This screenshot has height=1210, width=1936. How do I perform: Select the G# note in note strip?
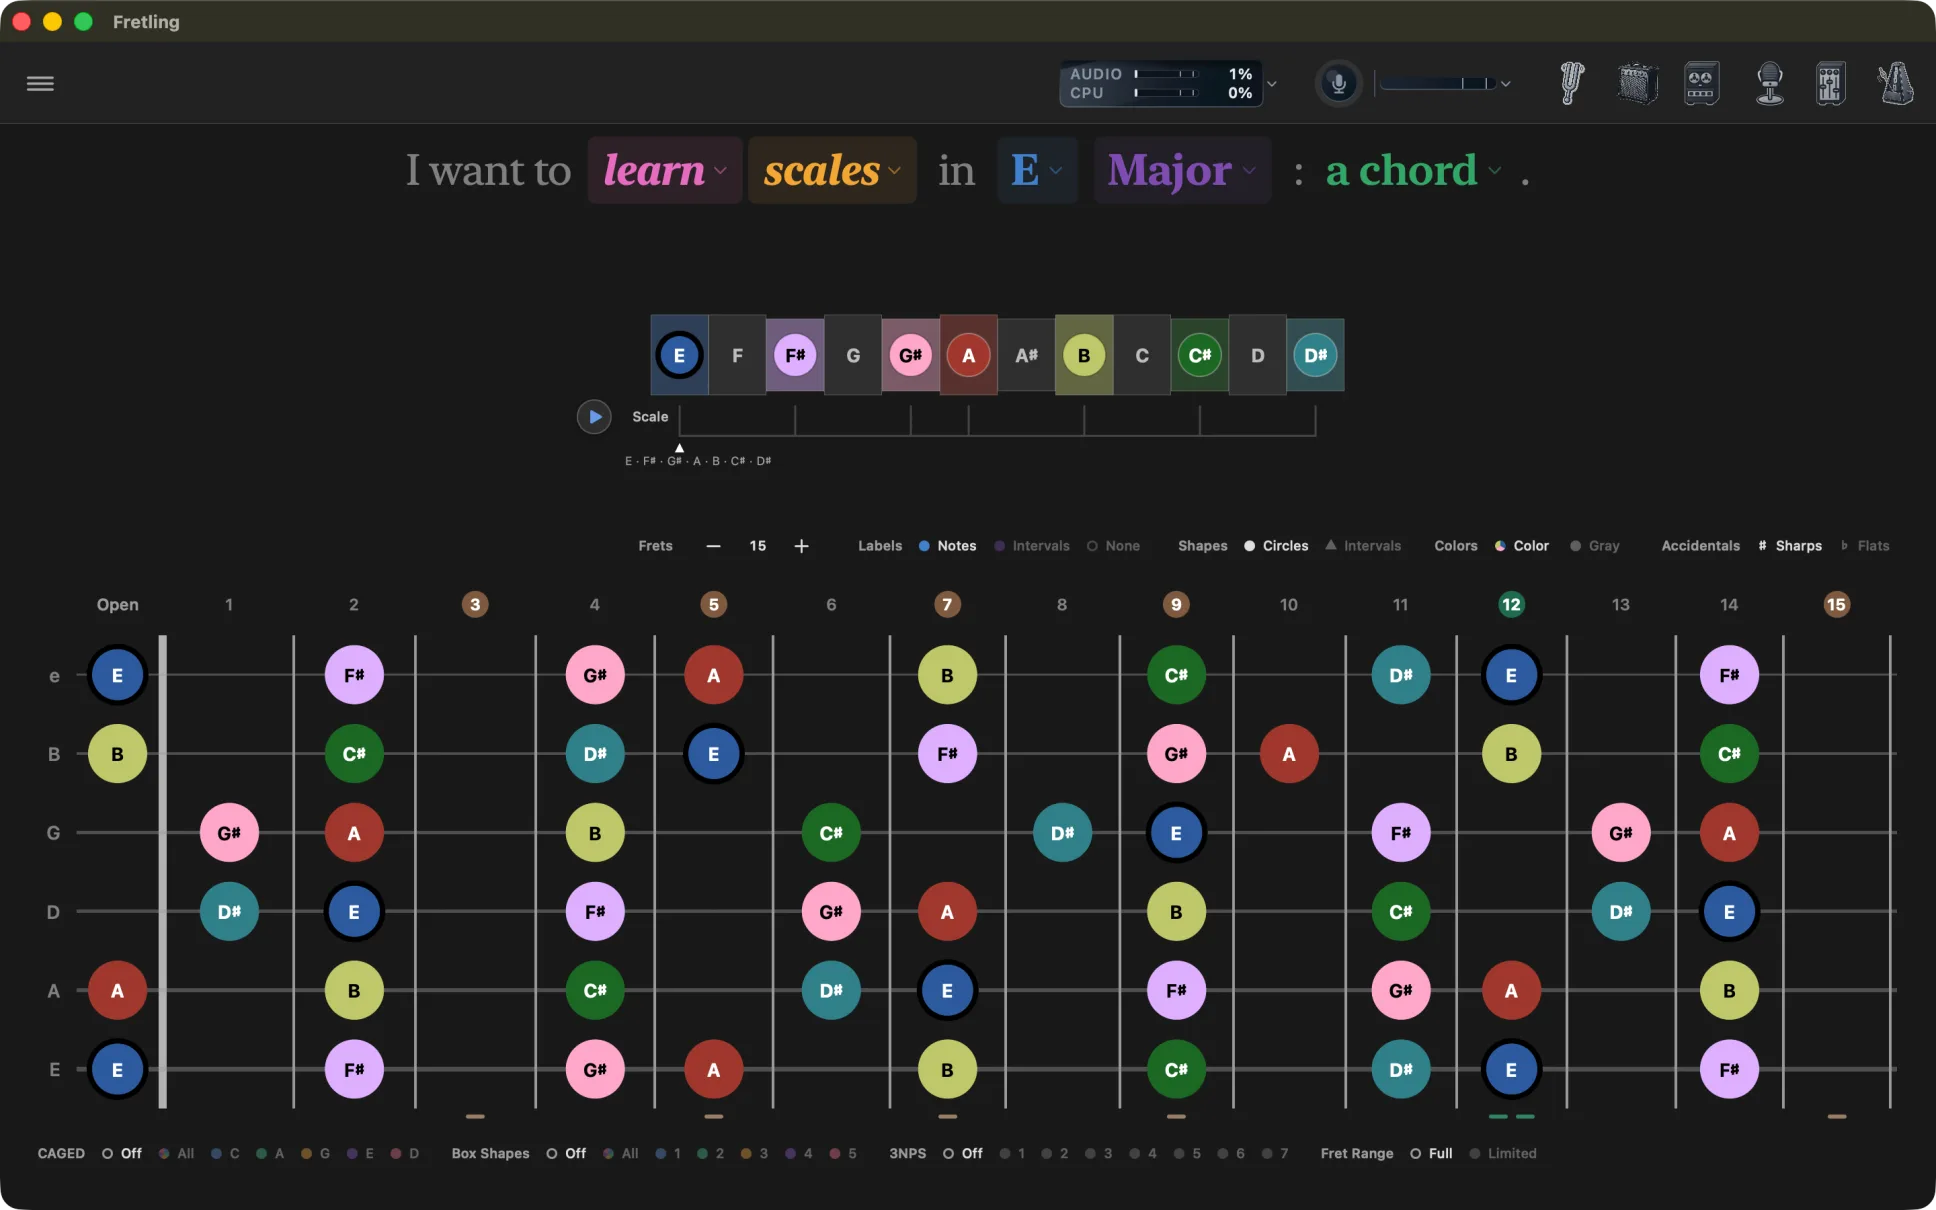click(910, 355)
